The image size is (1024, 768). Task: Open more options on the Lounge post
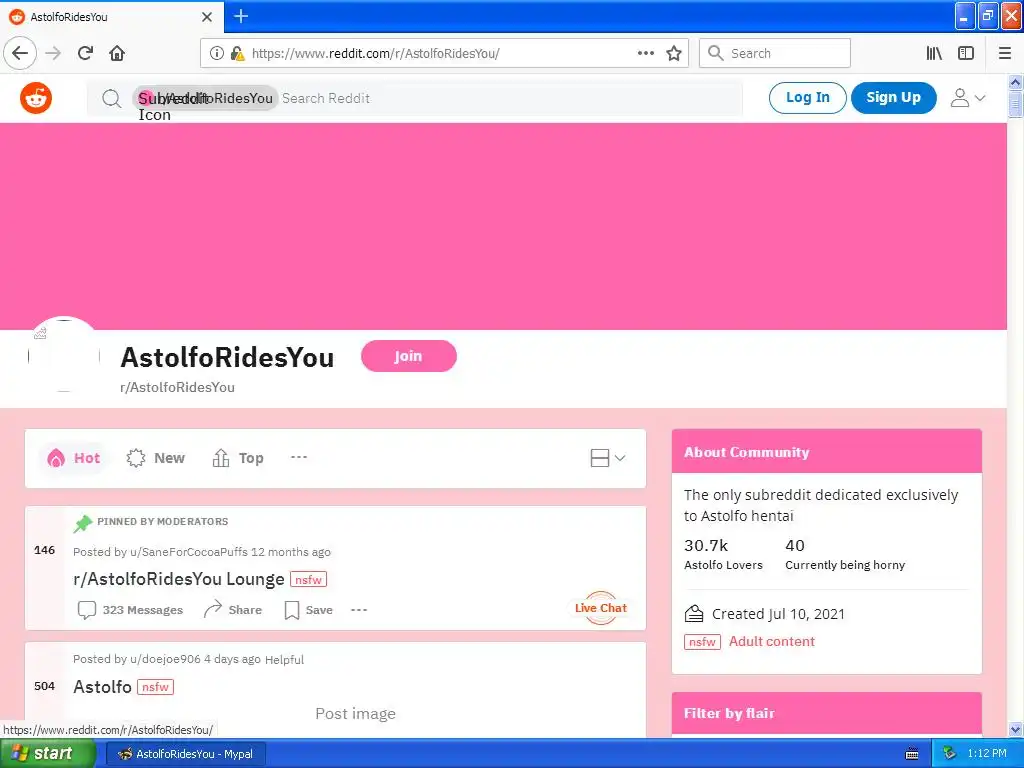coord(359,609)
